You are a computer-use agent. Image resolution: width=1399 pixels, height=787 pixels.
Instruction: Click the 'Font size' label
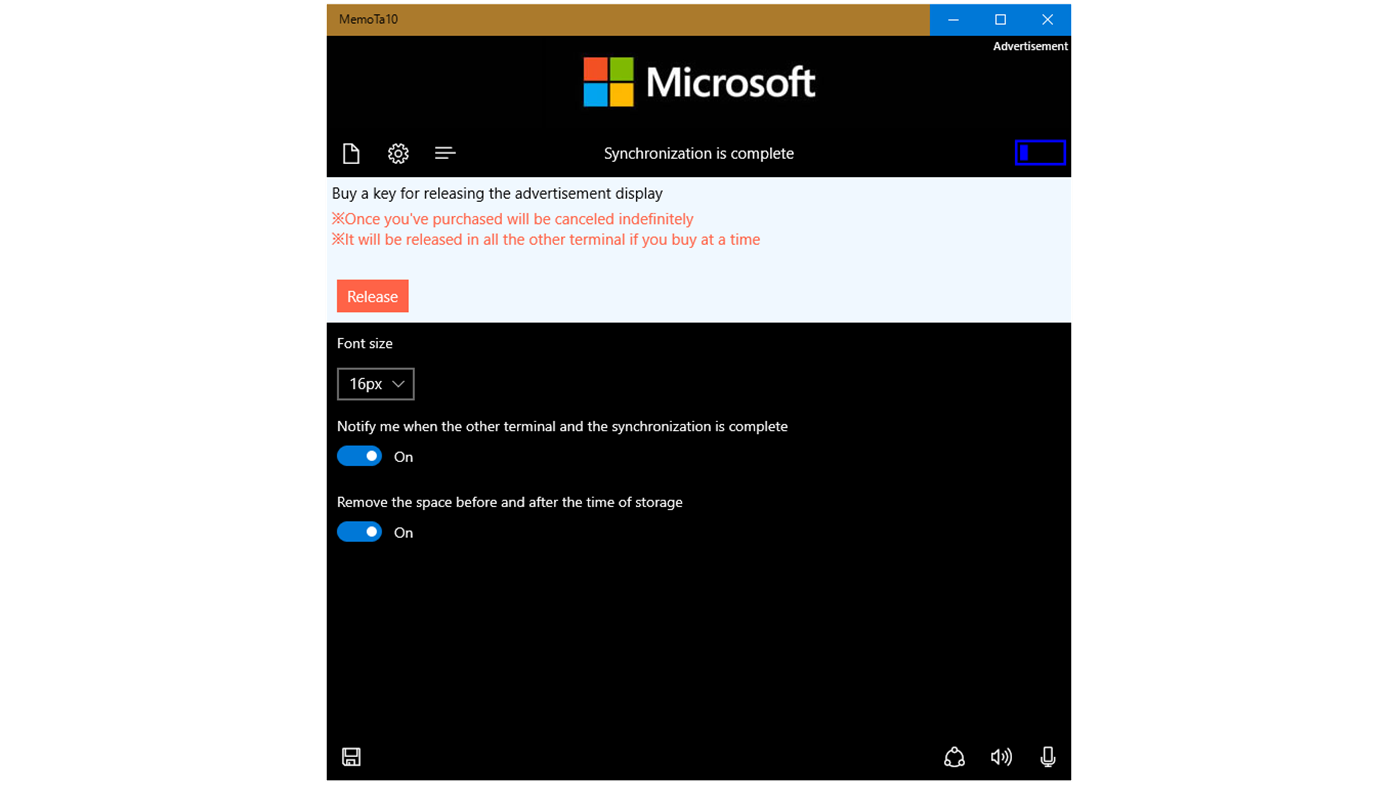click(365, 343)
